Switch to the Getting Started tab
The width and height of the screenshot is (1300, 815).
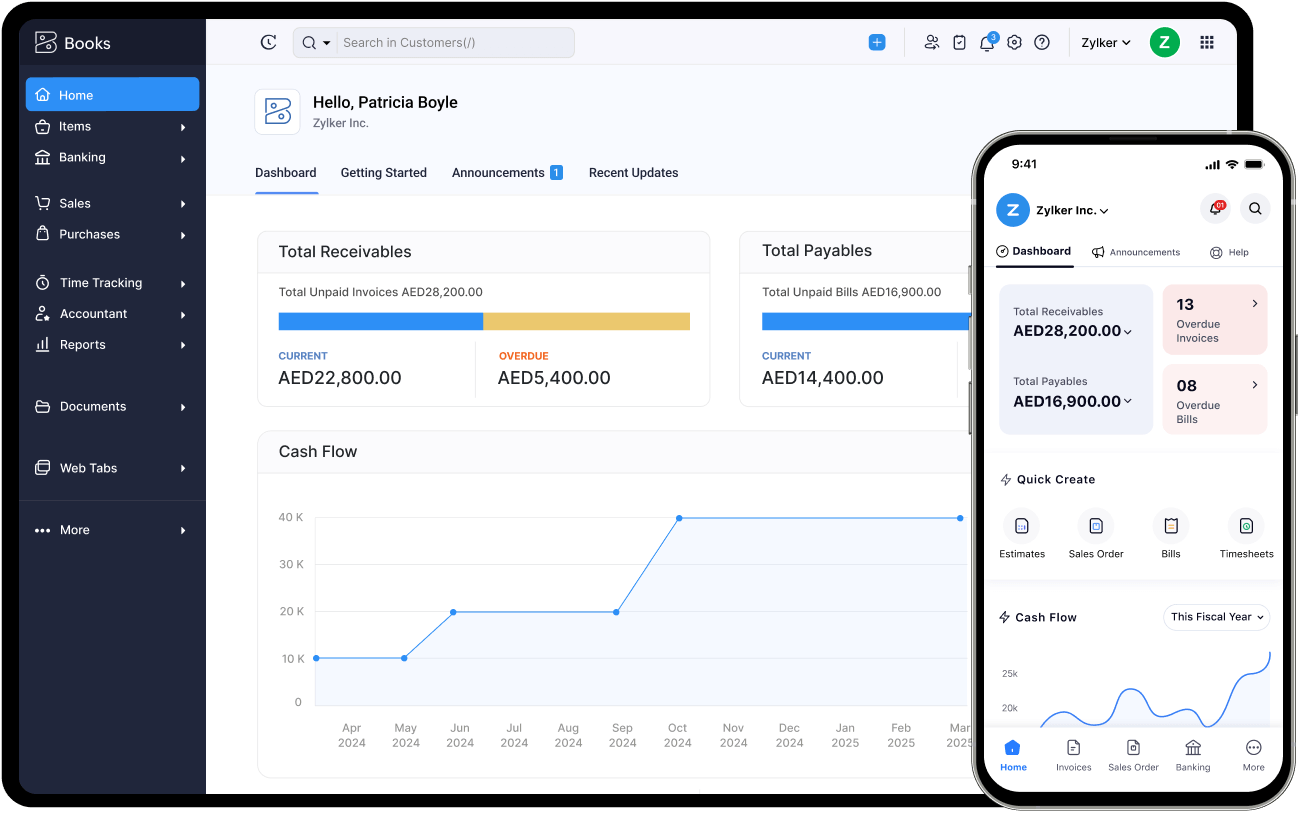(x=384, y=172)
